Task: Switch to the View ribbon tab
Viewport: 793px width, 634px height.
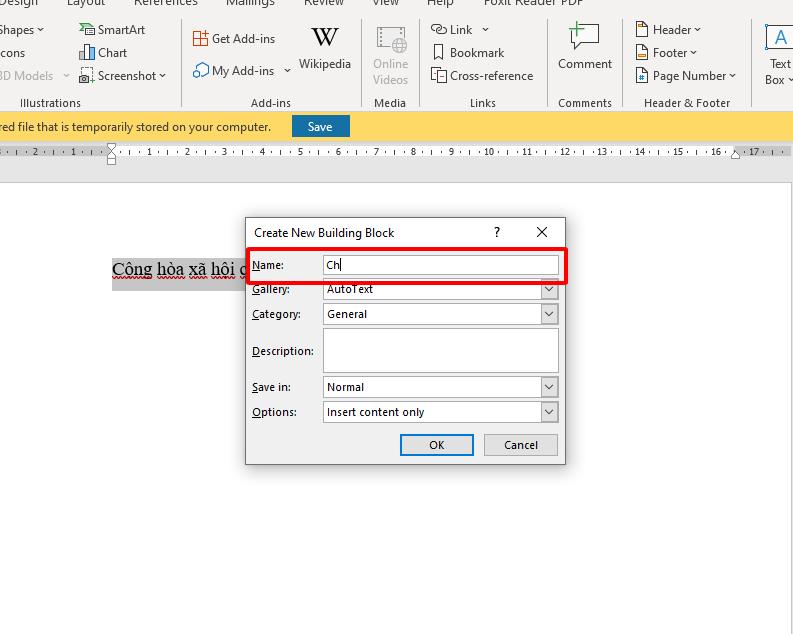Action: [x=385, y=3]
